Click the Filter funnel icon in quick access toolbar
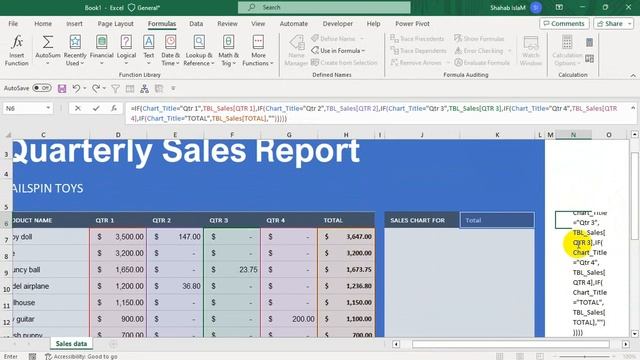The image size is (640, 360). pos(116,88)
